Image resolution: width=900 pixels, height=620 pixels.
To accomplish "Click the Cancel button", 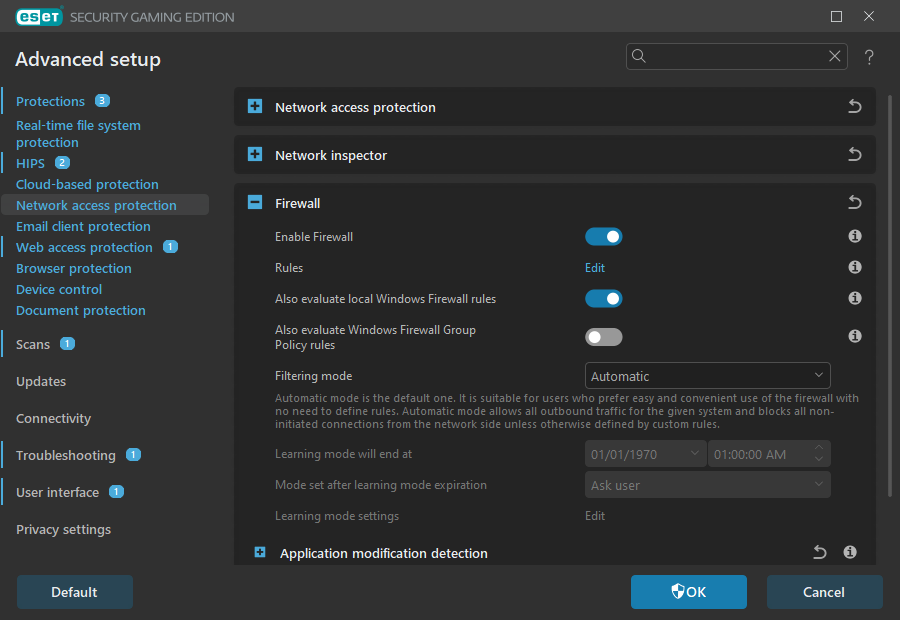I will point(824,592).
